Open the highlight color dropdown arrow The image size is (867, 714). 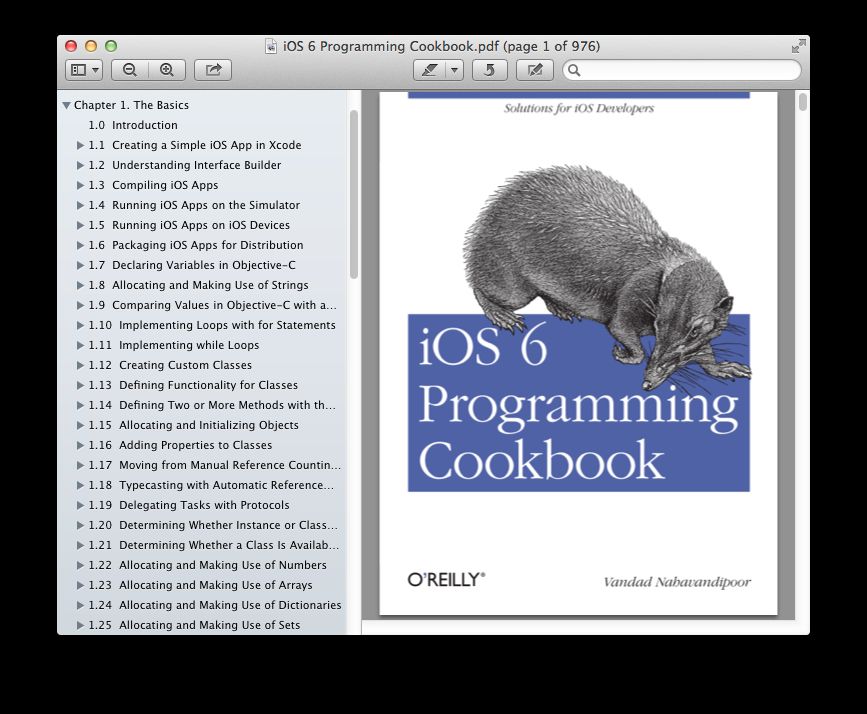point(454,70)
